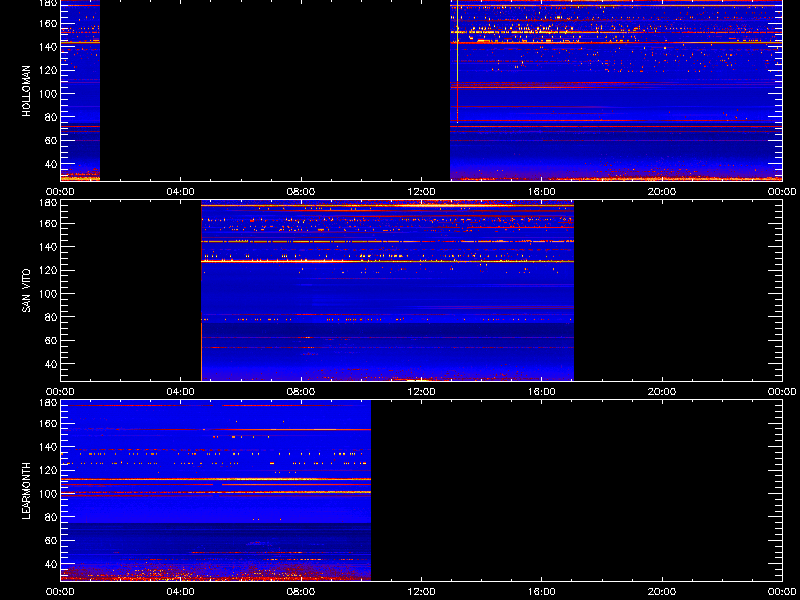This screenshot has height=600, width=800.
Task: Pick the 04:00 time label under Learmonth plot
Action: 181,592
